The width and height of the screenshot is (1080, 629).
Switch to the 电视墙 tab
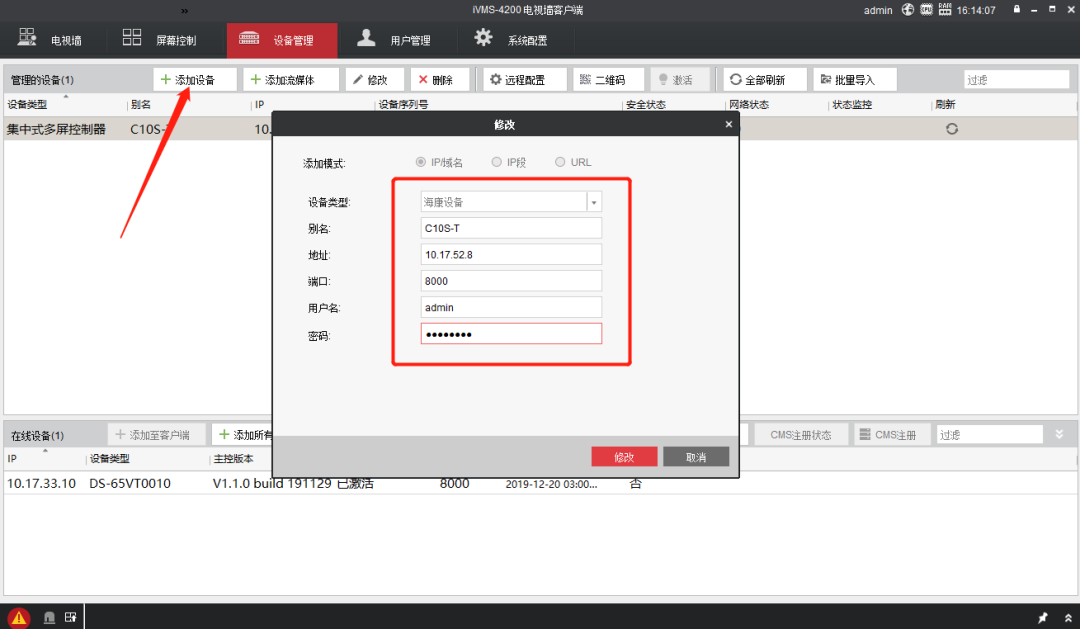(x=52, y=40)
